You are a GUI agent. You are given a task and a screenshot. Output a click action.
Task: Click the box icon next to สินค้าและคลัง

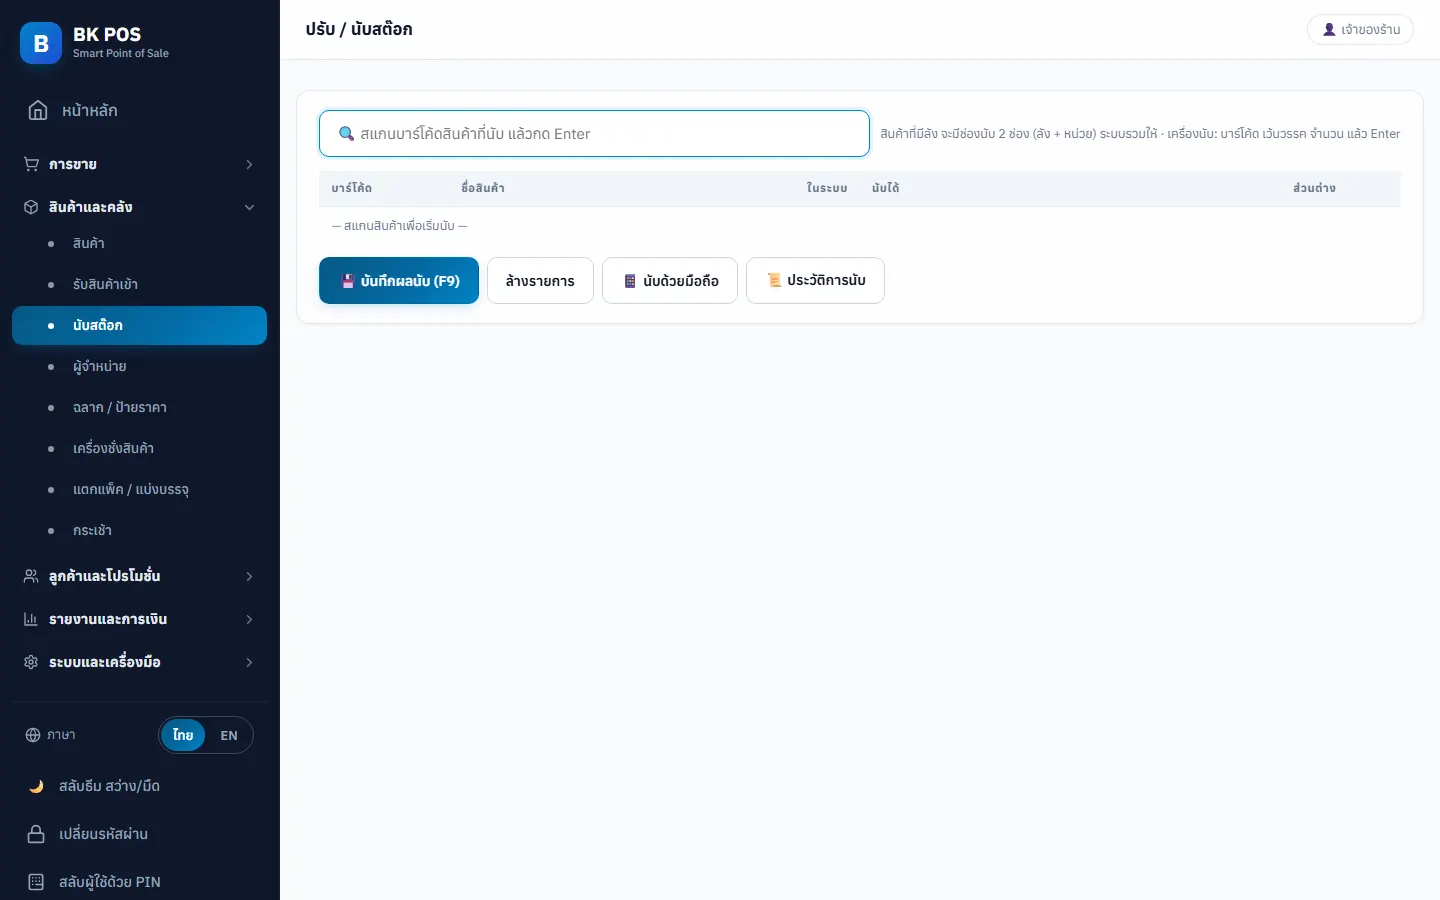(x=31, y=207)
